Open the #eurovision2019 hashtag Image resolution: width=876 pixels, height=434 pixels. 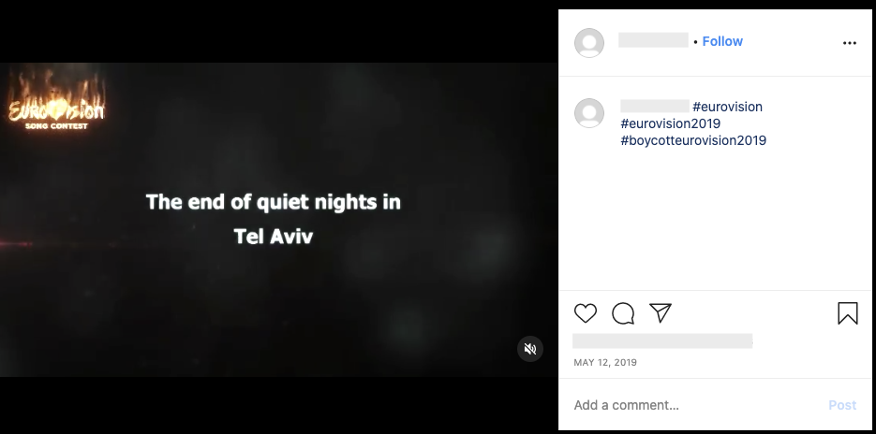tap(670, 124)
